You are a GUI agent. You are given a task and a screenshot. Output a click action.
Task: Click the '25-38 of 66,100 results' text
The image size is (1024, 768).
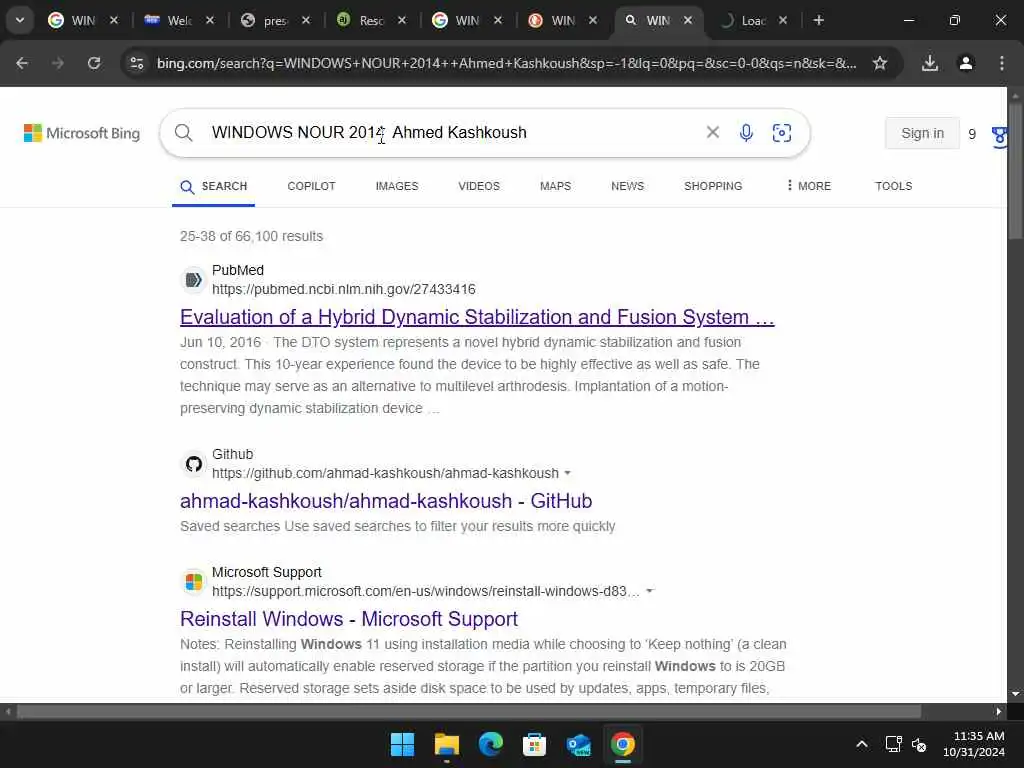(x=251, y=236)
